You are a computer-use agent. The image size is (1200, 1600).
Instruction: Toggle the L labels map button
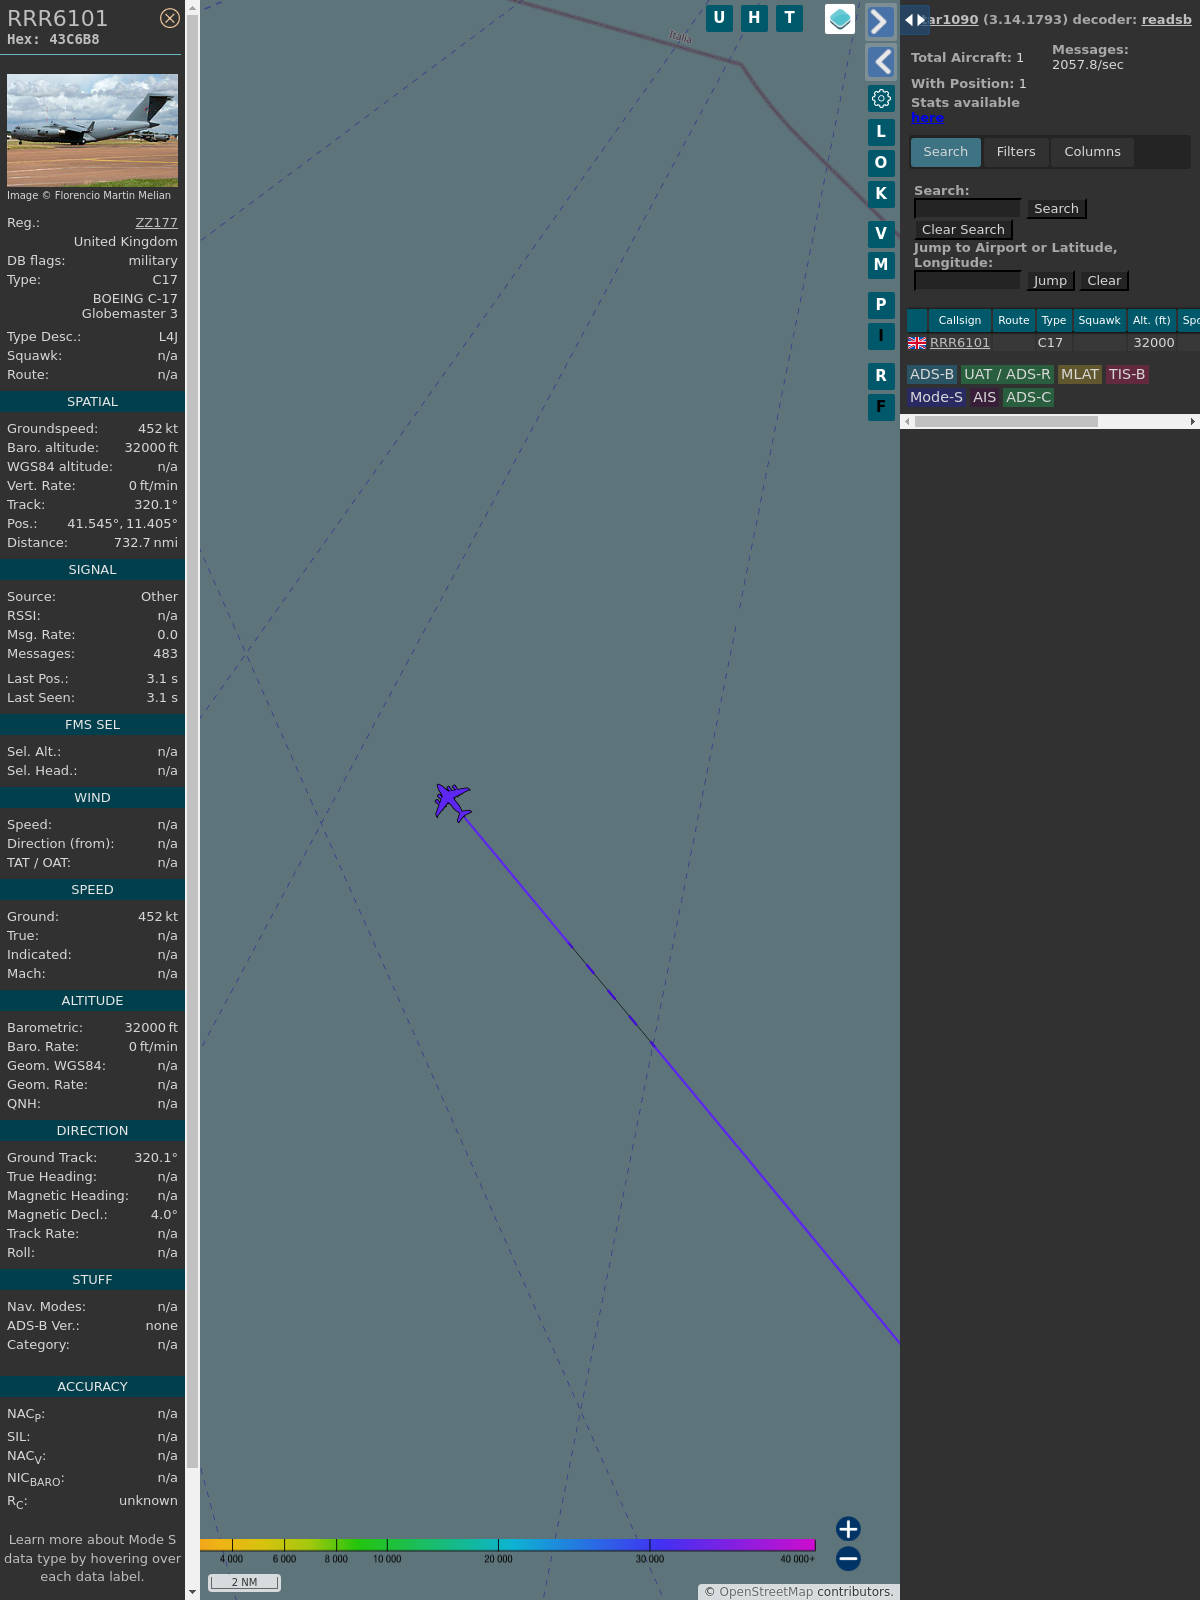pyautogui.click(x=881, y=132)
